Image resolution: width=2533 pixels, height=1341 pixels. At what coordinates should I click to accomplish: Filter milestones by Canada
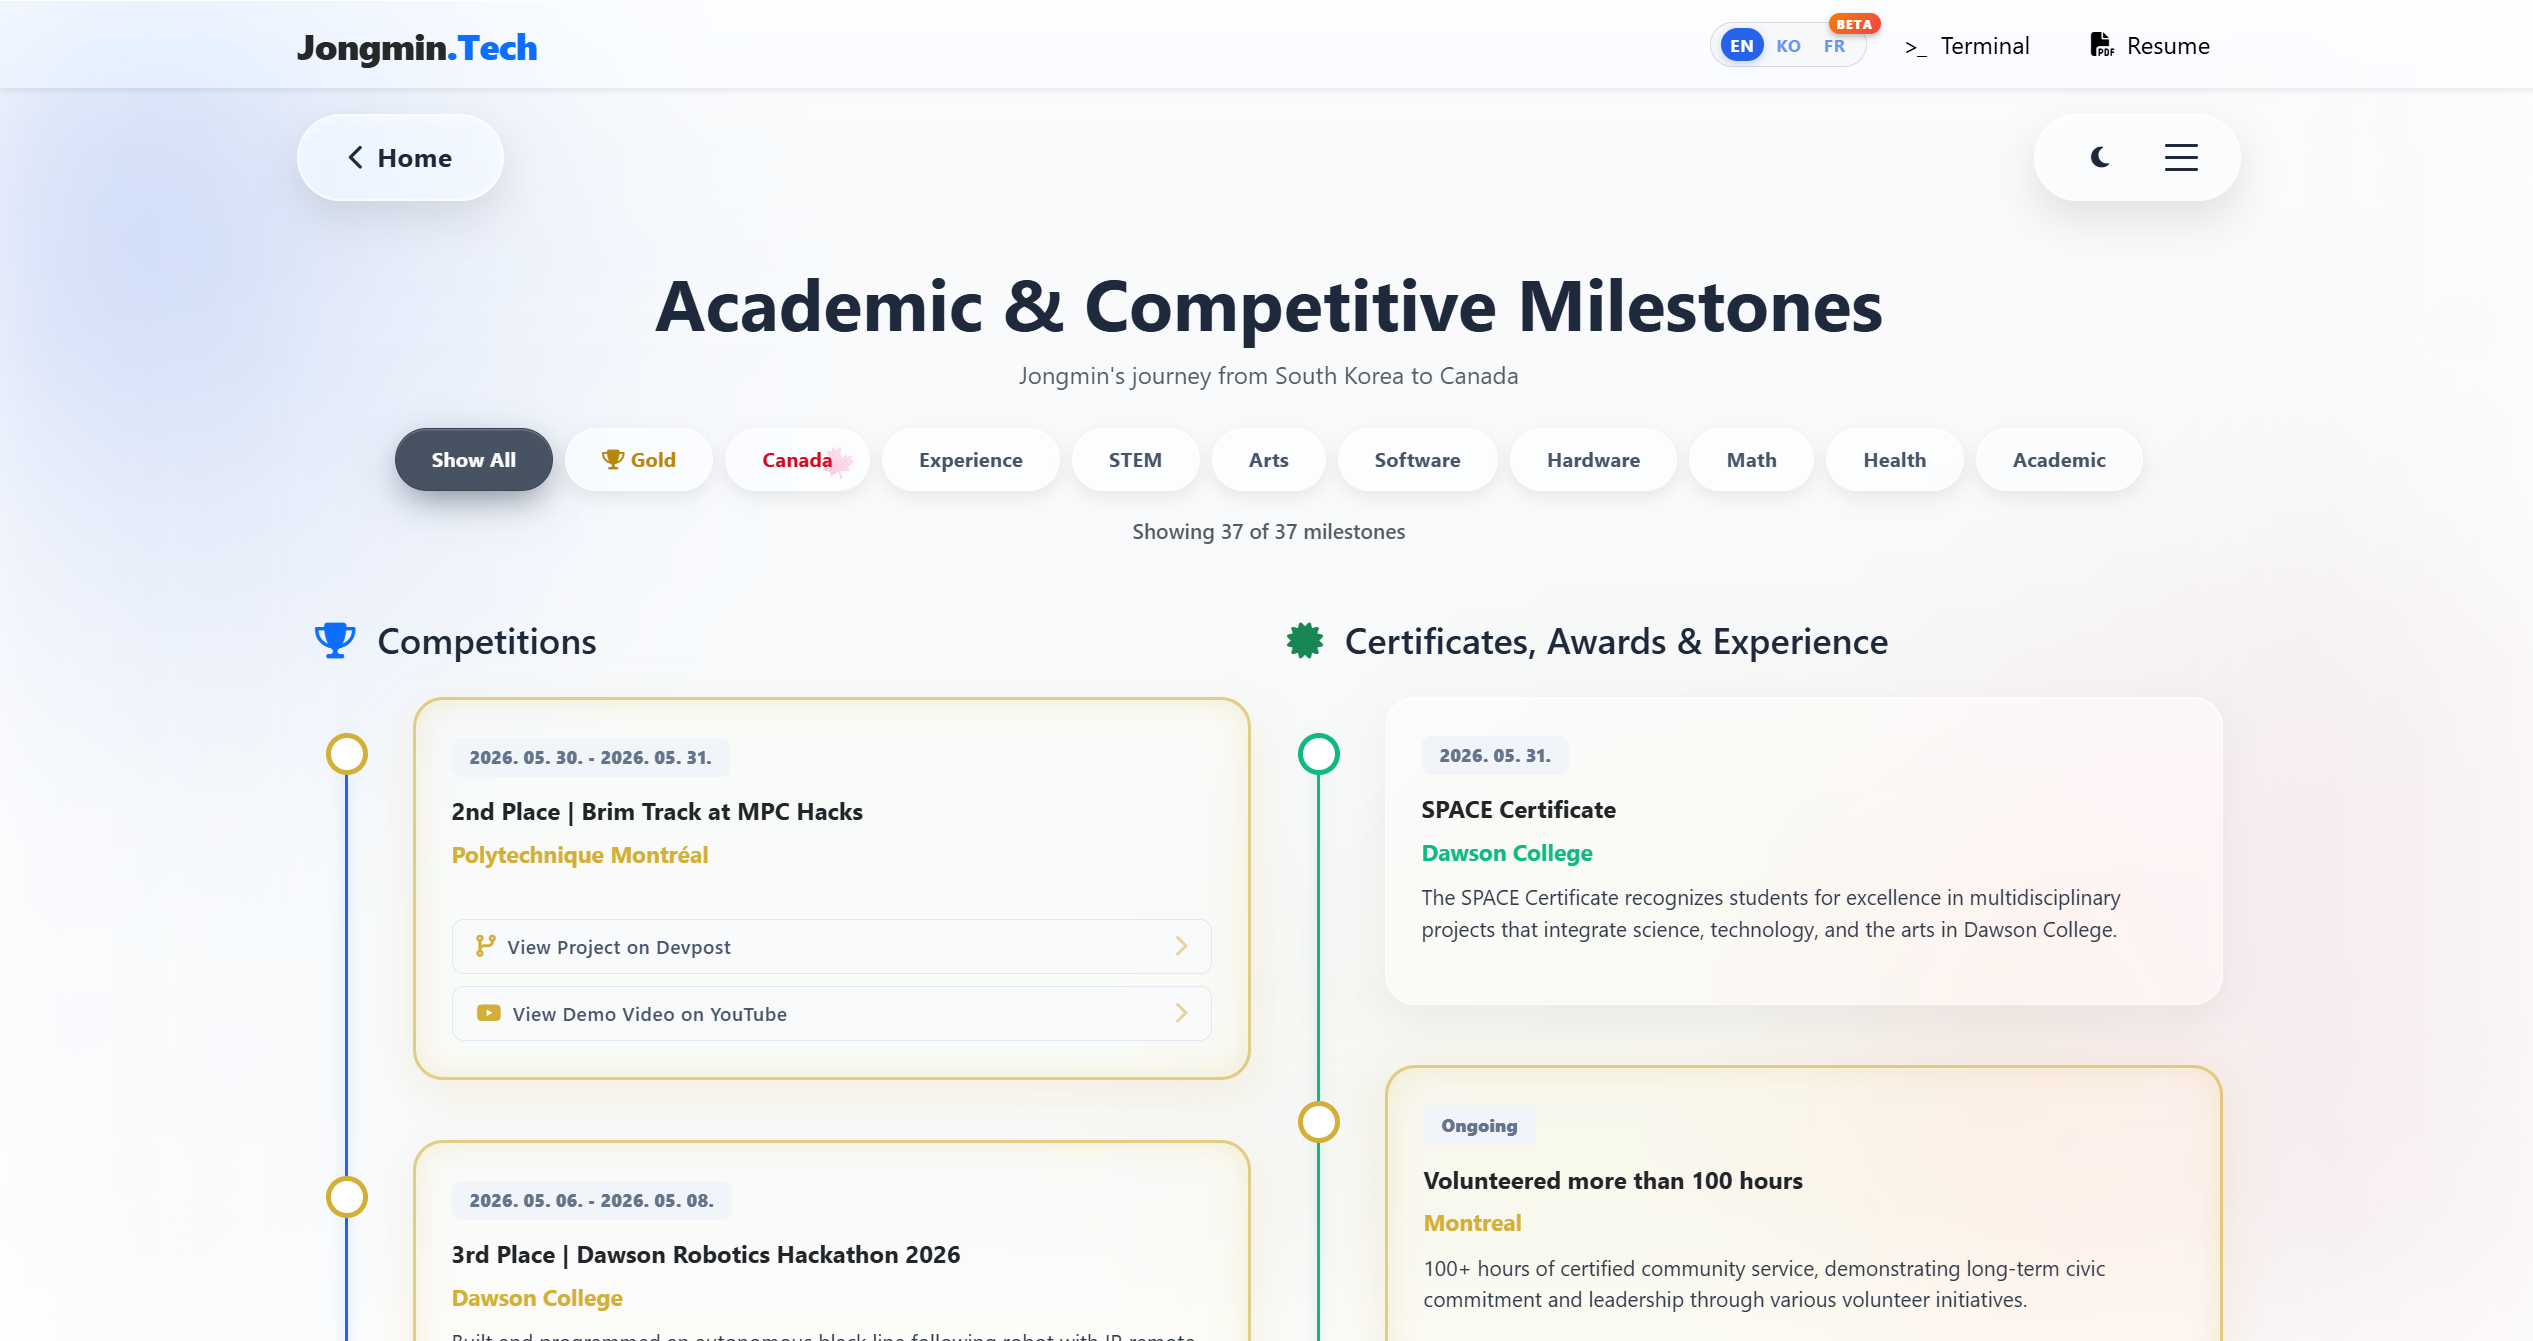(x=797, y=460)
